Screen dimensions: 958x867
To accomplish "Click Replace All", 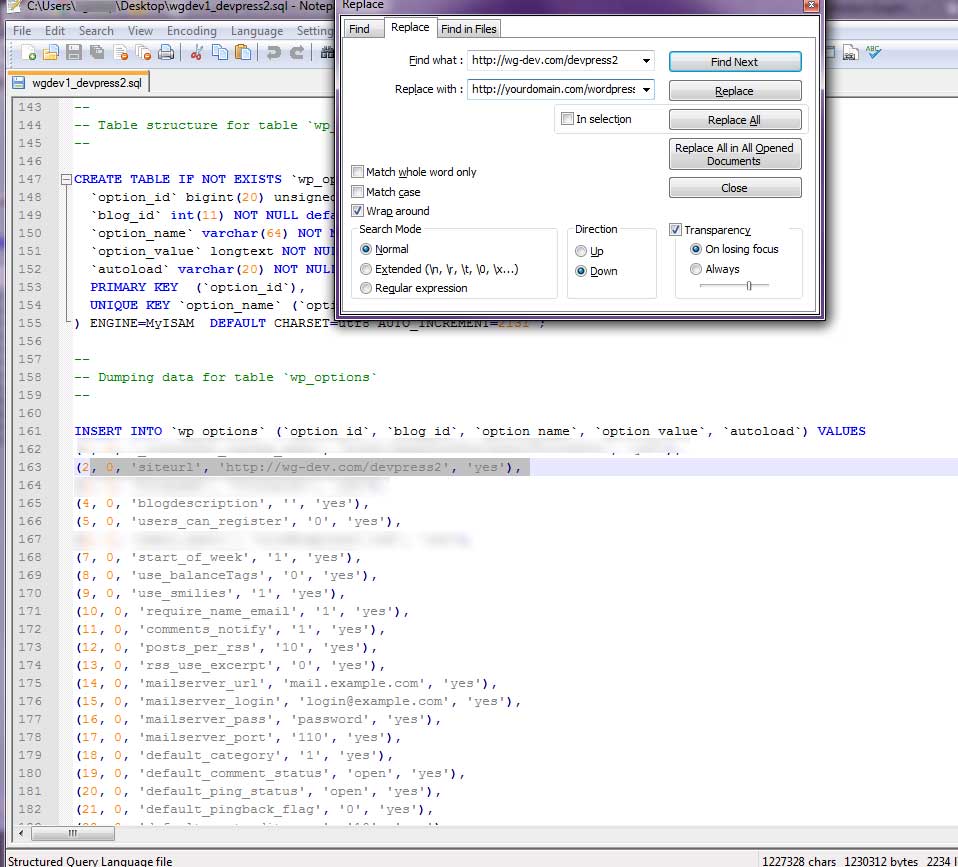I will point(735,120).
